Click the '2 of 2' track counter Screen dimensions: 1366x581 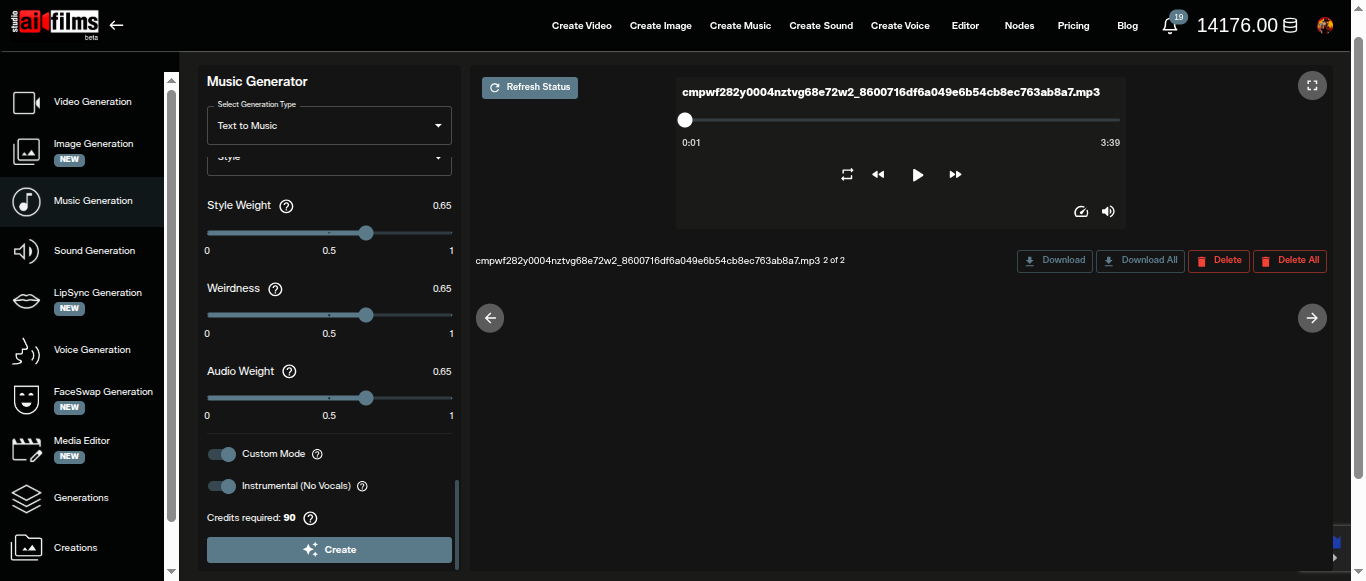coord(834,261)
